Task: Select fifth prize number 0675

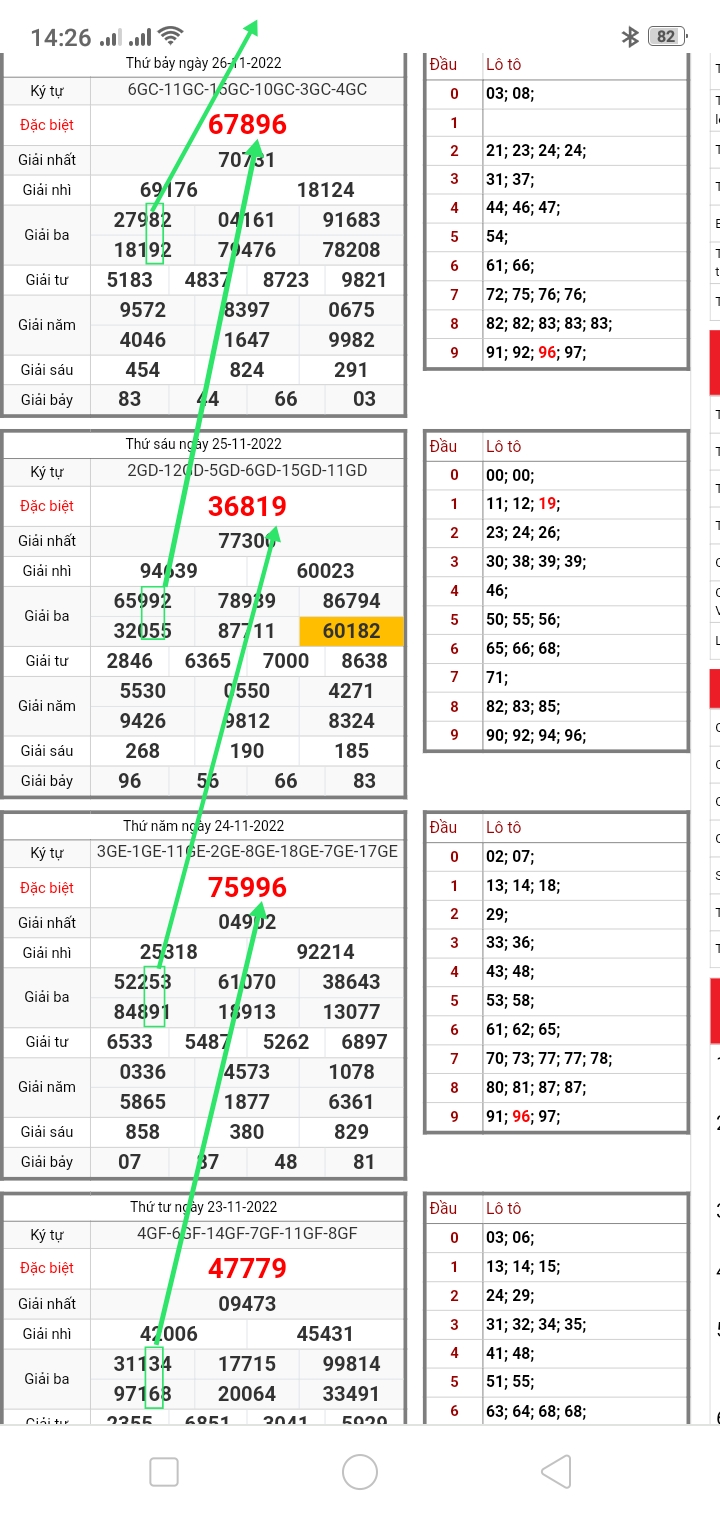Action: [x=351, y=310]
